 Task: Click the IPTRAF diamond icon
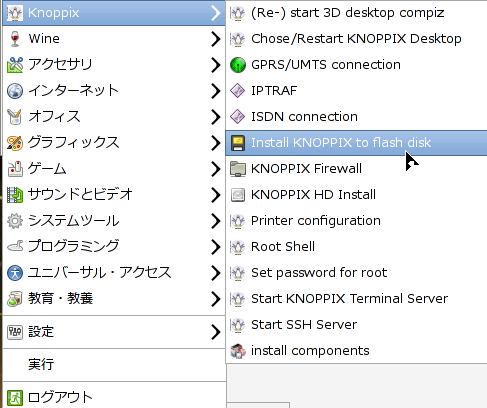[238, 91]
